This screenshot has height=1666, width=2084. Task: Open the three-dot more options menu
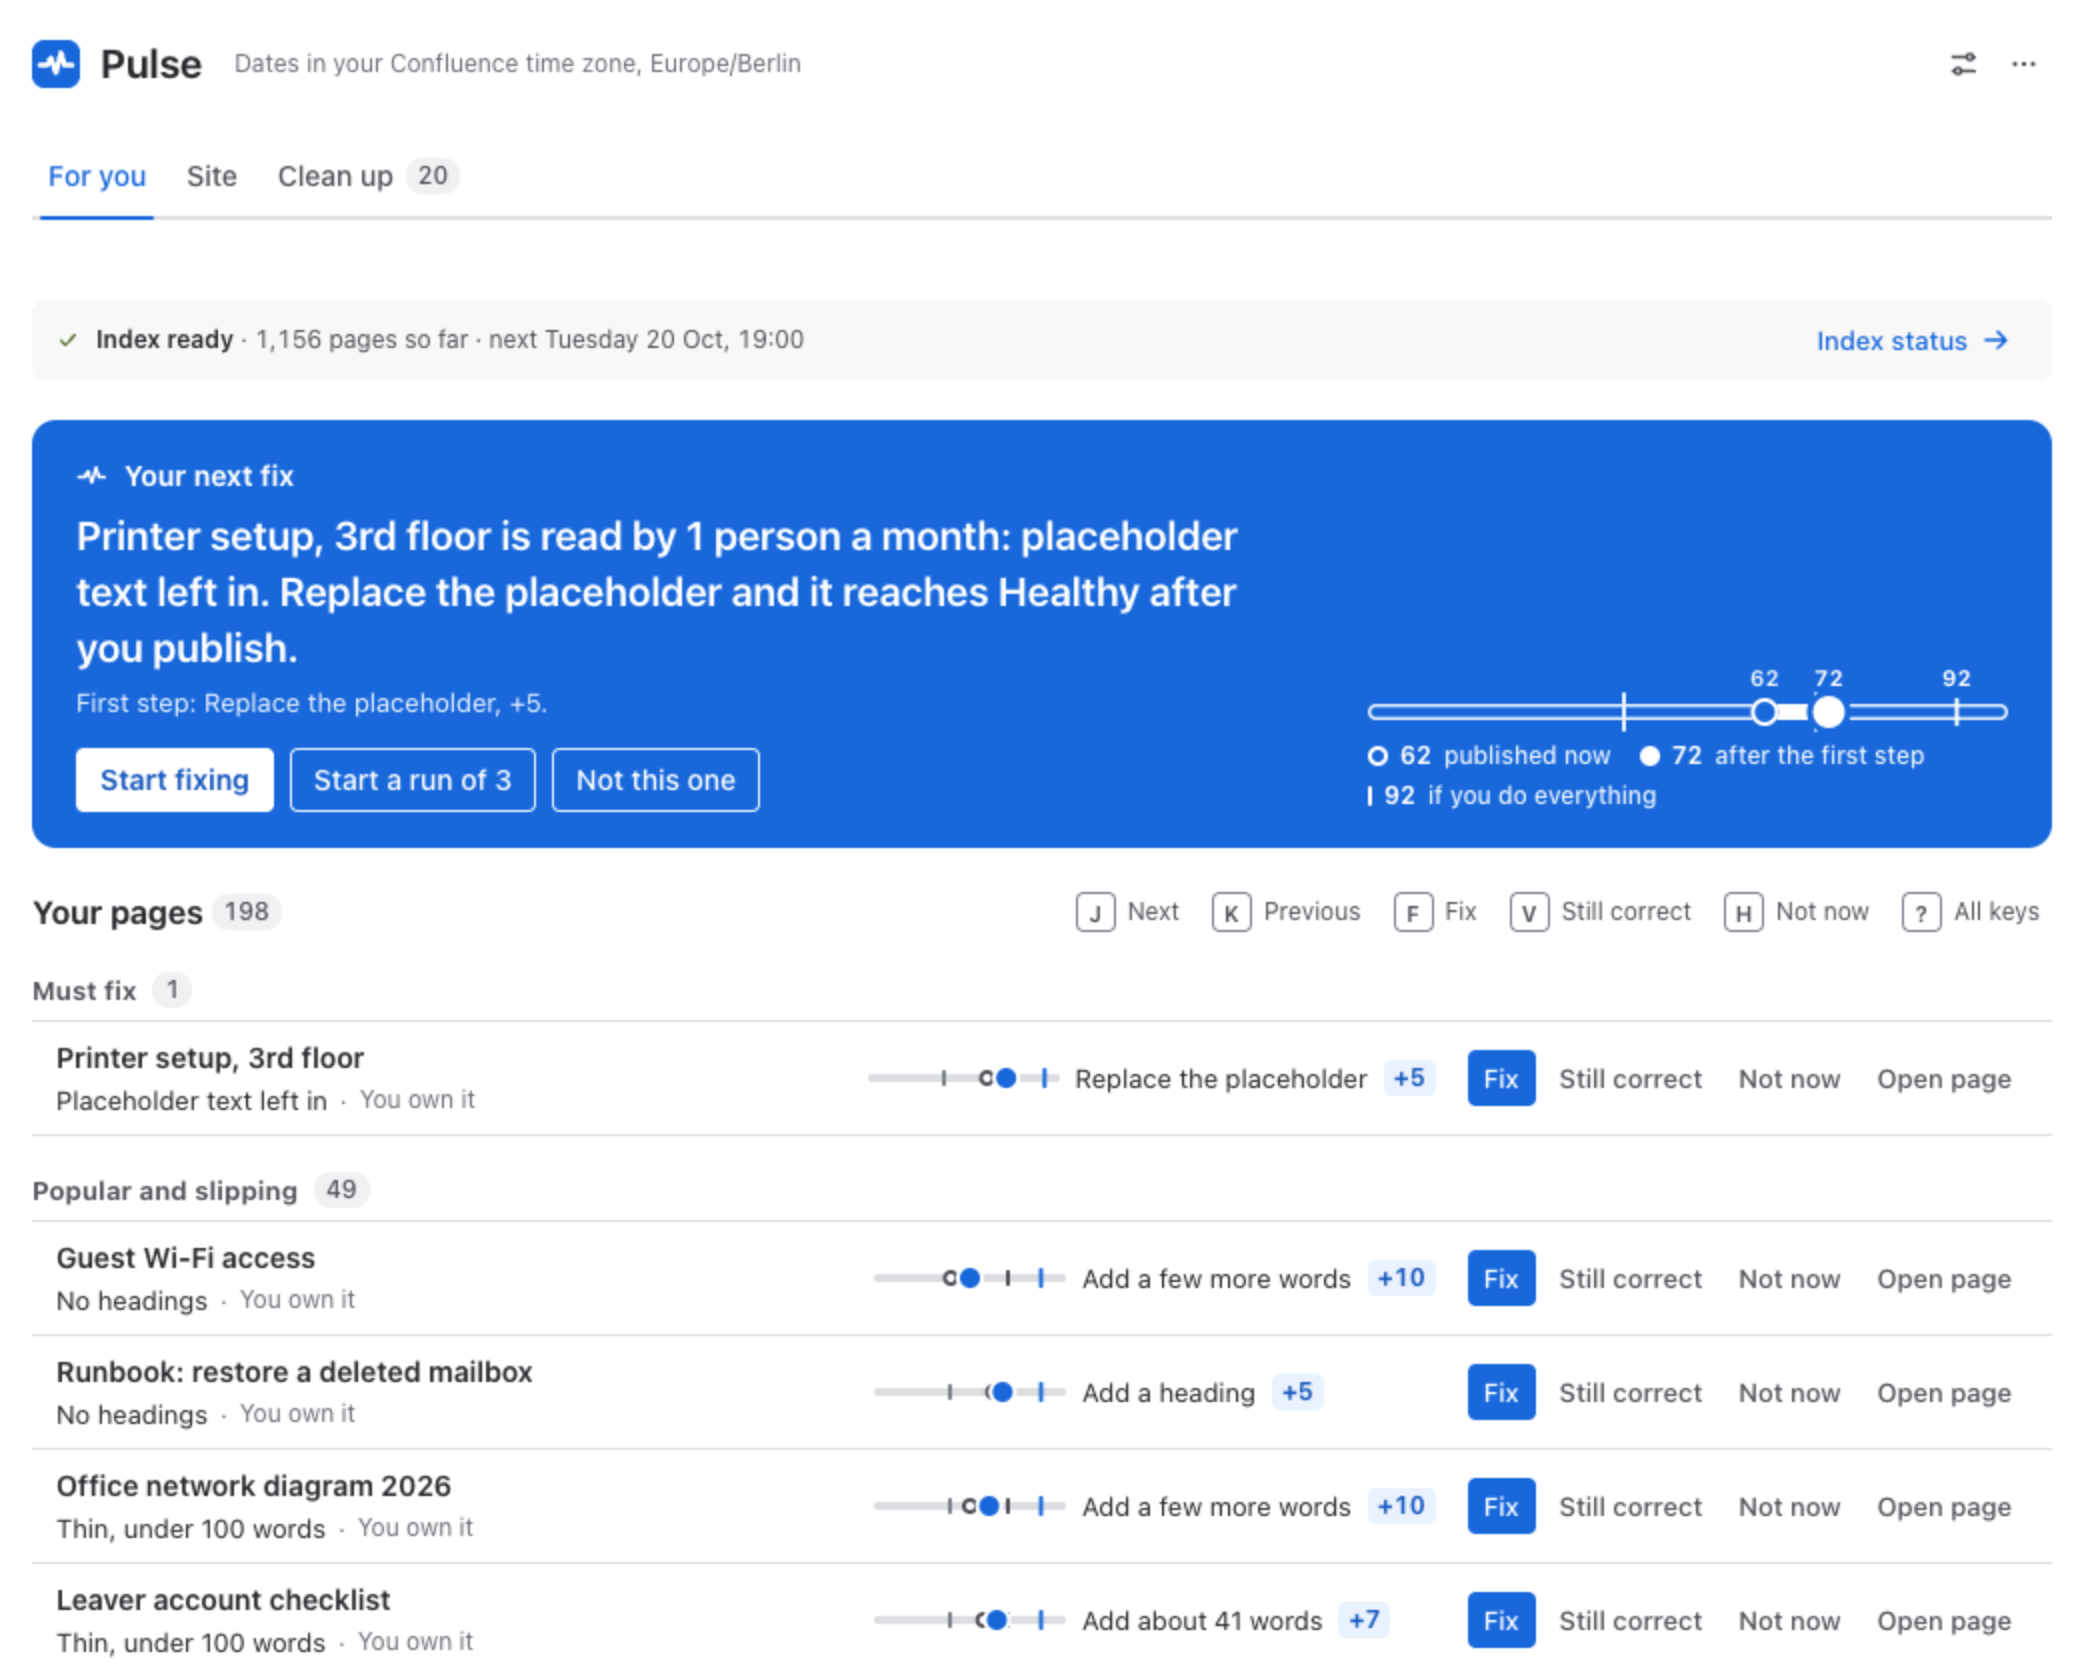2024,64
